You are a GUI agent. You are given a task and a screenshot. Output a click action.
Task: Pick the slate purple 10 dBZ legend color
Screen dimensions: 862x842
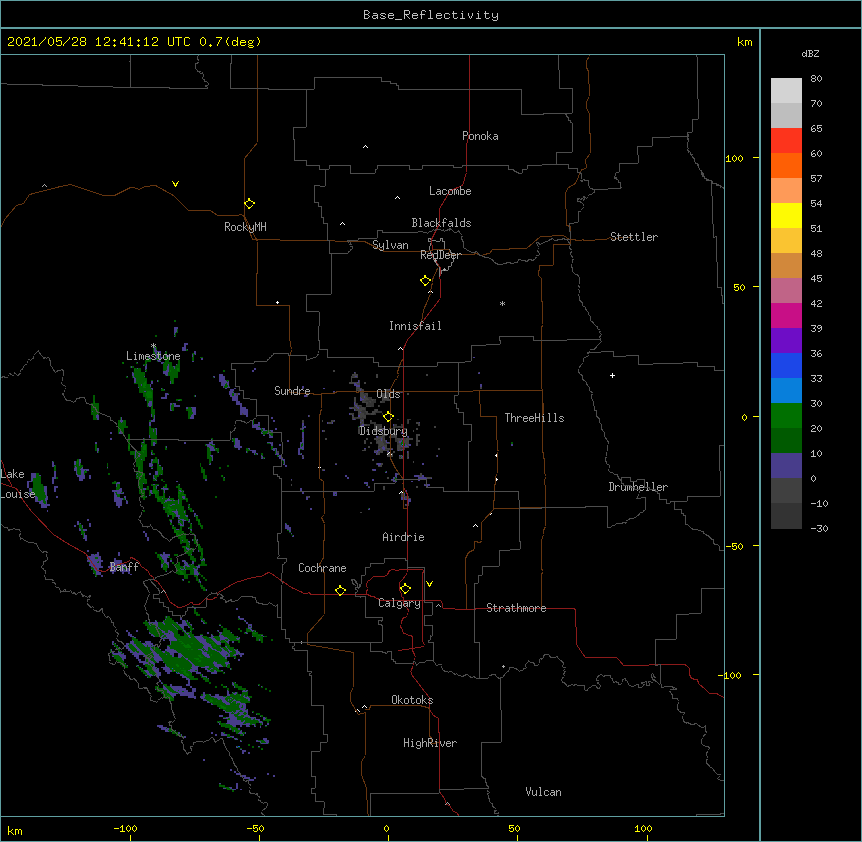tap(786, 466)
